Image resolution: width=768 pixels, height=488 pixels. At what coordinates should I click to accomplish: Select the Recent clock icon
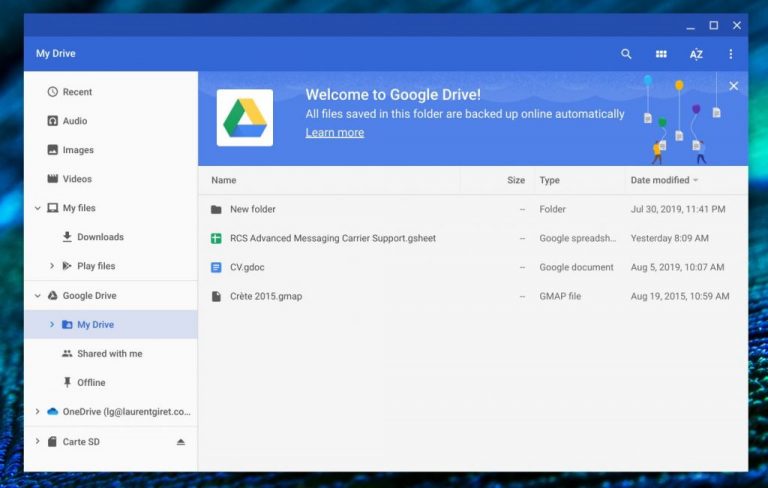(x=52, y=92)
